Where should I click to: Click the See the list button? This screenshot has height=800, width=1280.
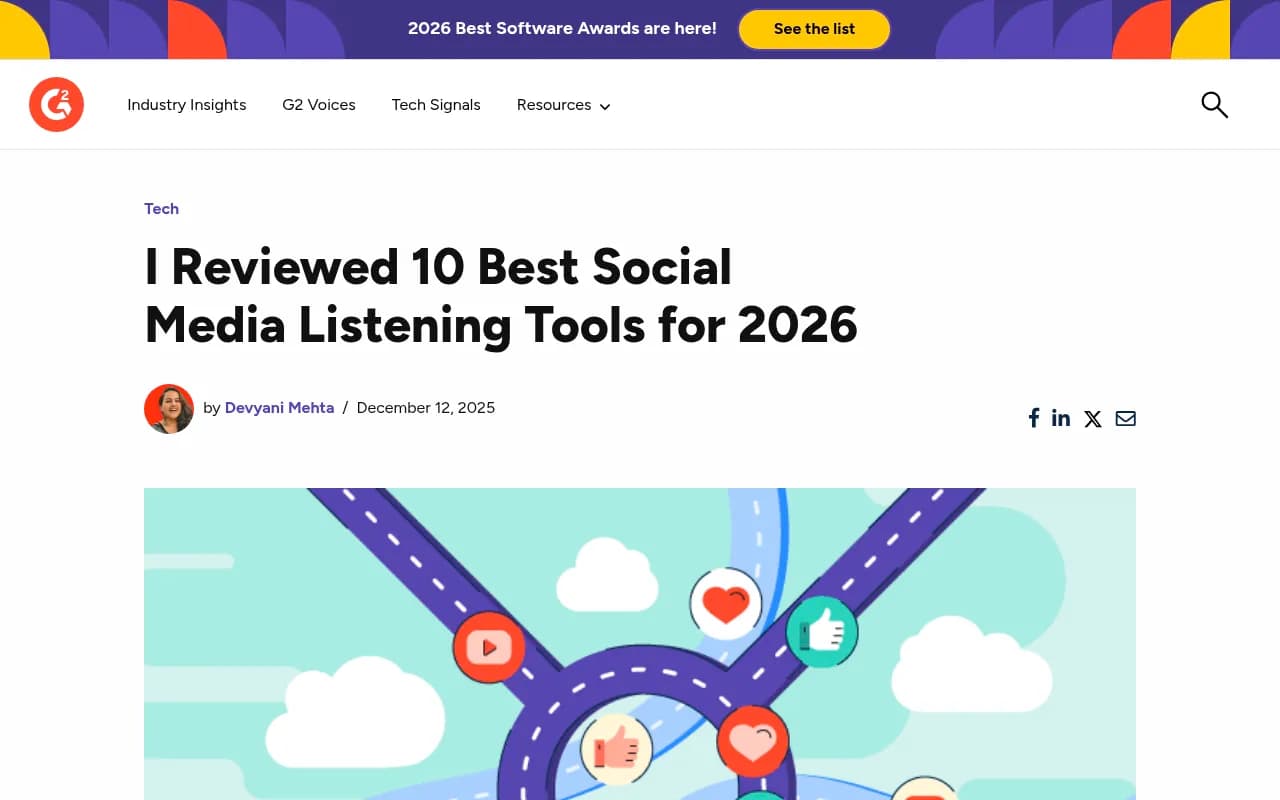(x=814, y=29)
